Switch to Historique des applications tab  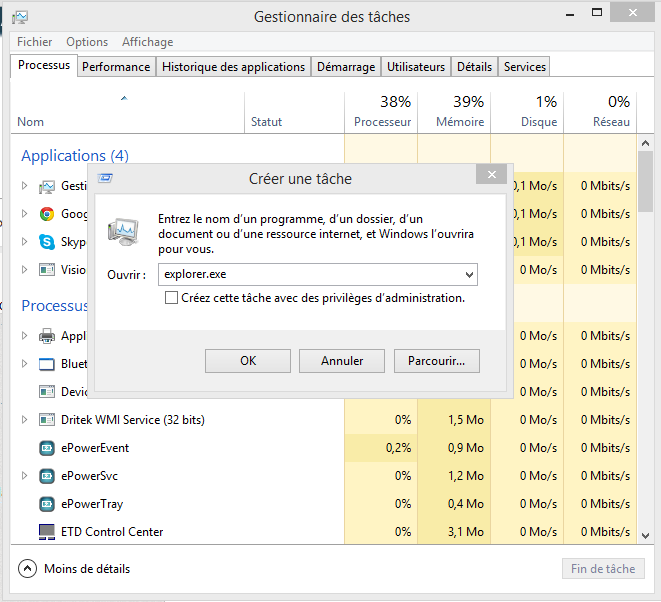pos(234,67)
